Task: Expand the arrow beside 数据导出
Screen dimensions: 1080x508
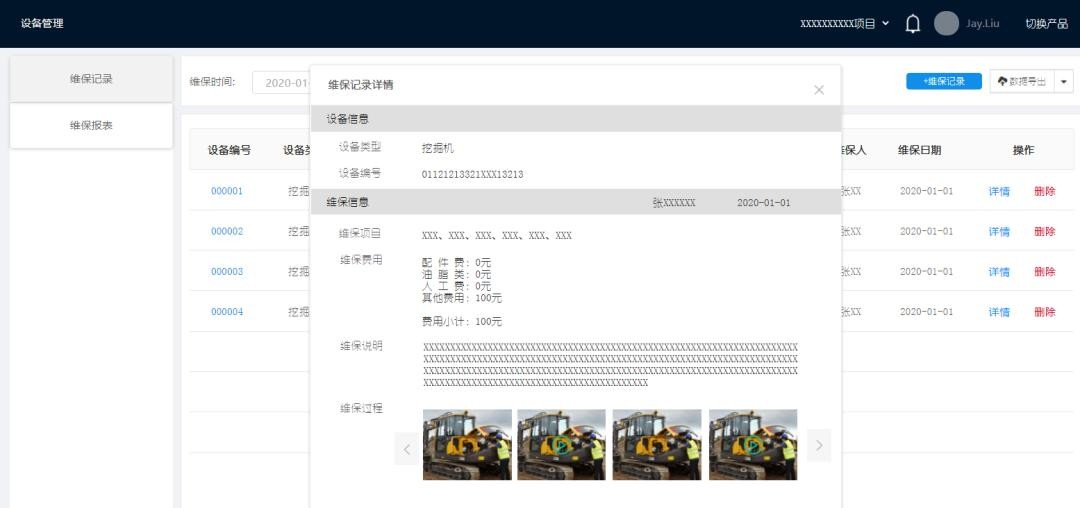Action: 1064,82
